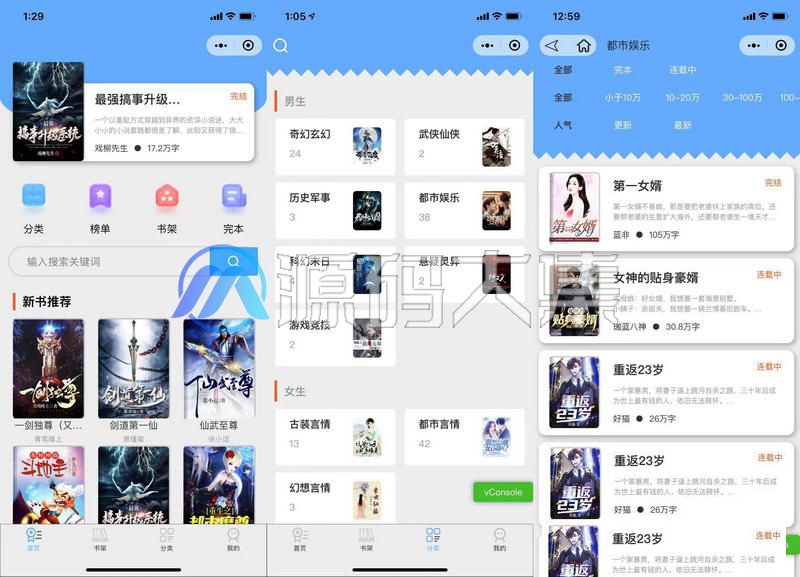This screenshot has height=577, width=800.
Task: Open the 斗地主 book cover
Action: coord(48,485)
